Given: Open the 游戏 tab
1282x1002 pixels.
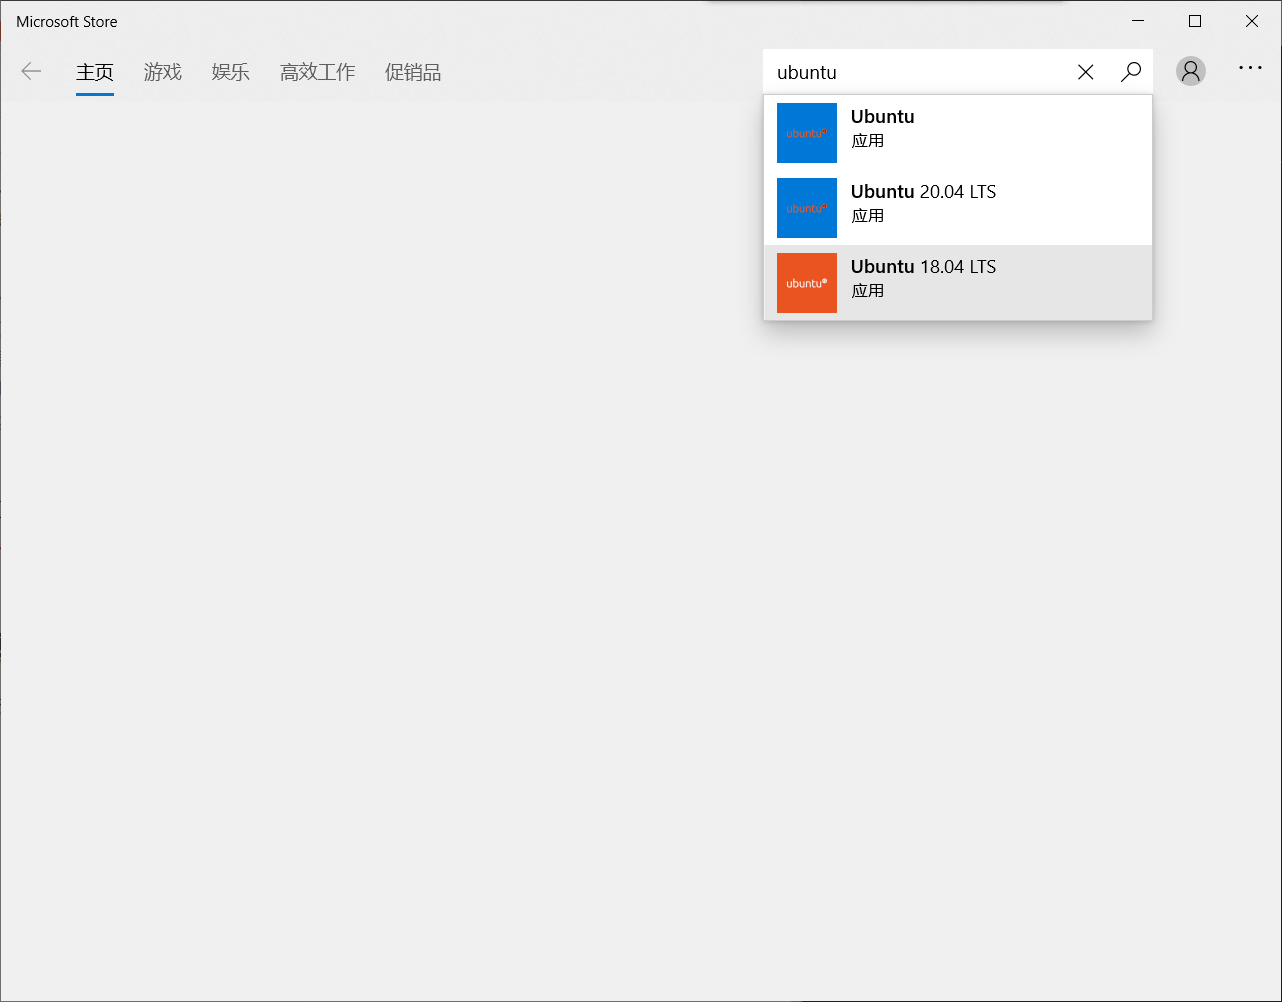Looking at the screenshot, I should [x=163, y=72].
